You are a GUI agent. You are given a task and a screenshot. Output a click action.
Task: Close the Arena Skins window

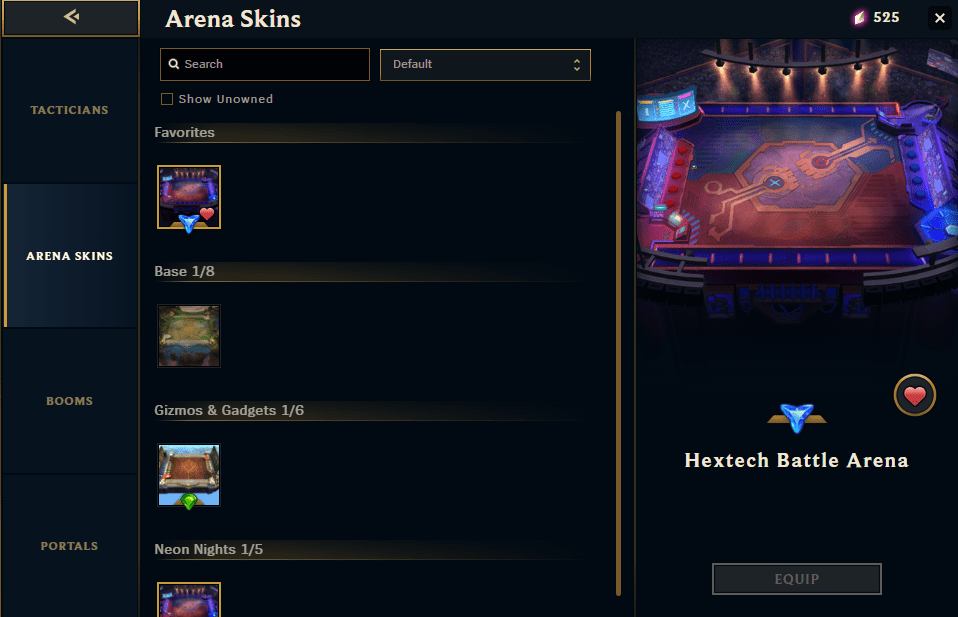(940, 18)
